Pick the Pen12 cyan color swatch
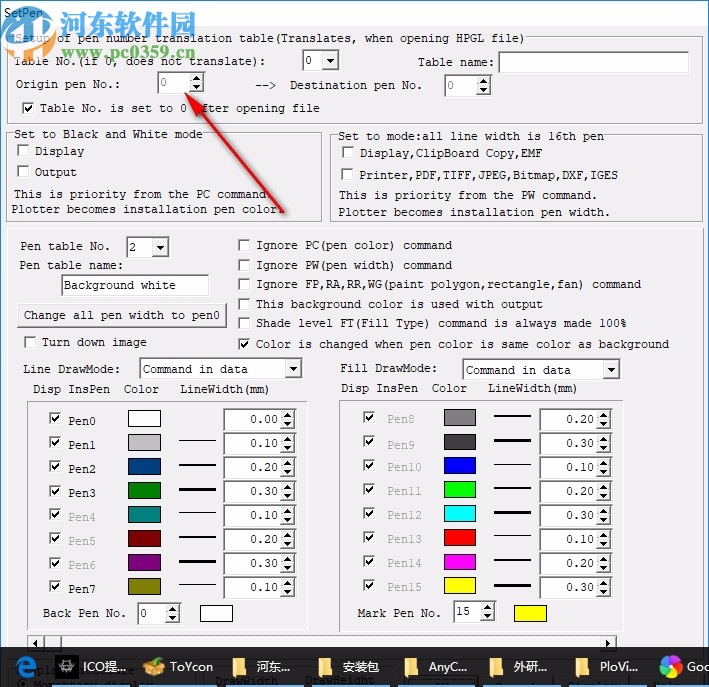Image resolution: width=709 pixels, height=687 pixels. (x=460, y=513)
